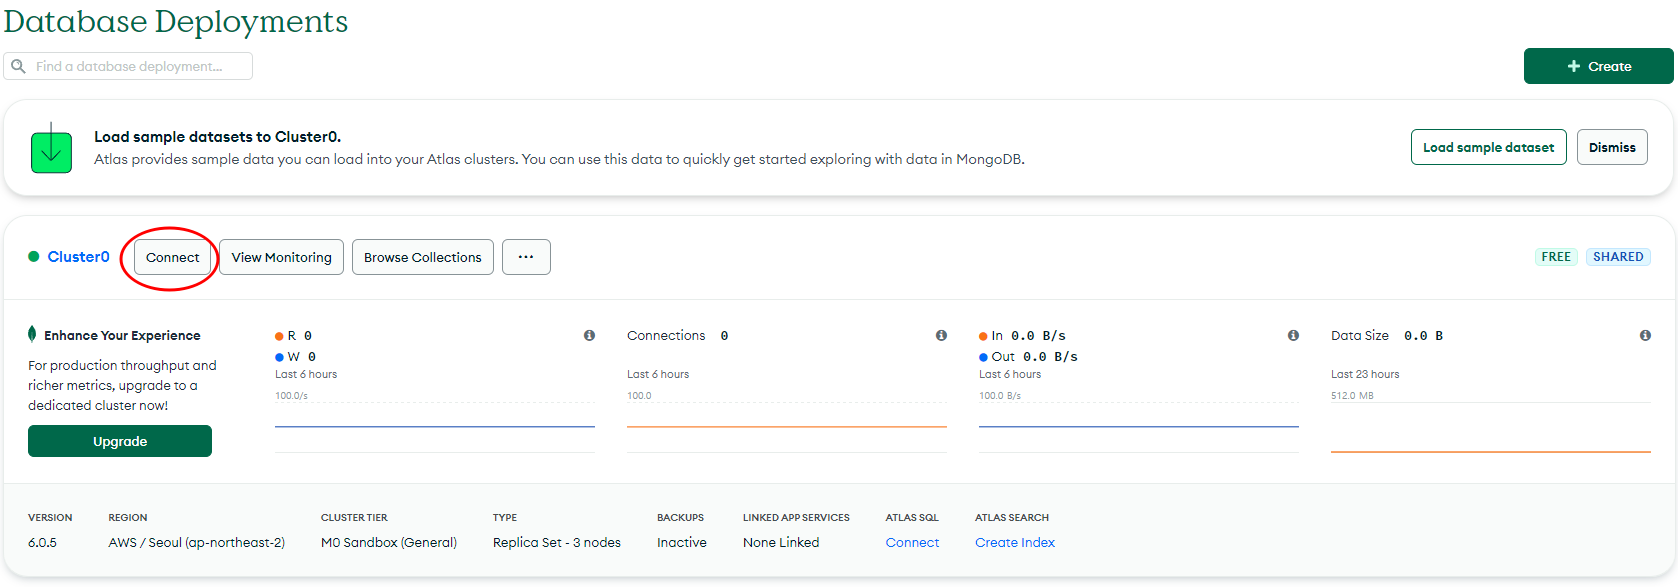The image size is (1678, 587).
Task: Open info icon for network In/Out chart
Action: point(1293,336)
